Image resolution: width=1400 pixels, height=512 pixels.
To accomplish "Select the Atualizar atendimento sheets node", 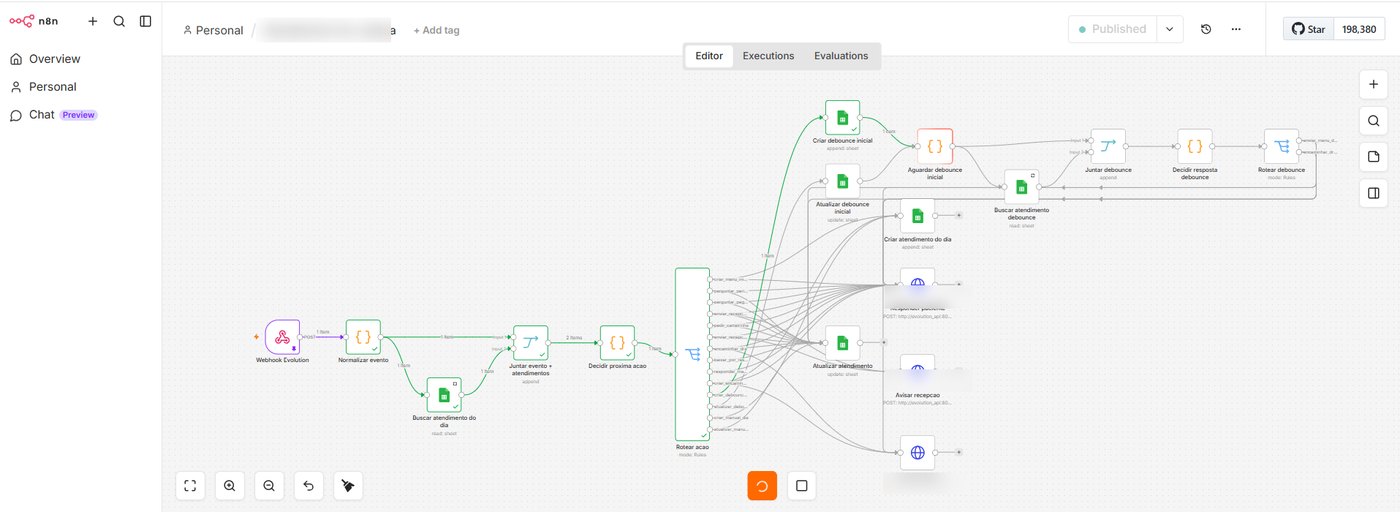I will click(842, 343).
